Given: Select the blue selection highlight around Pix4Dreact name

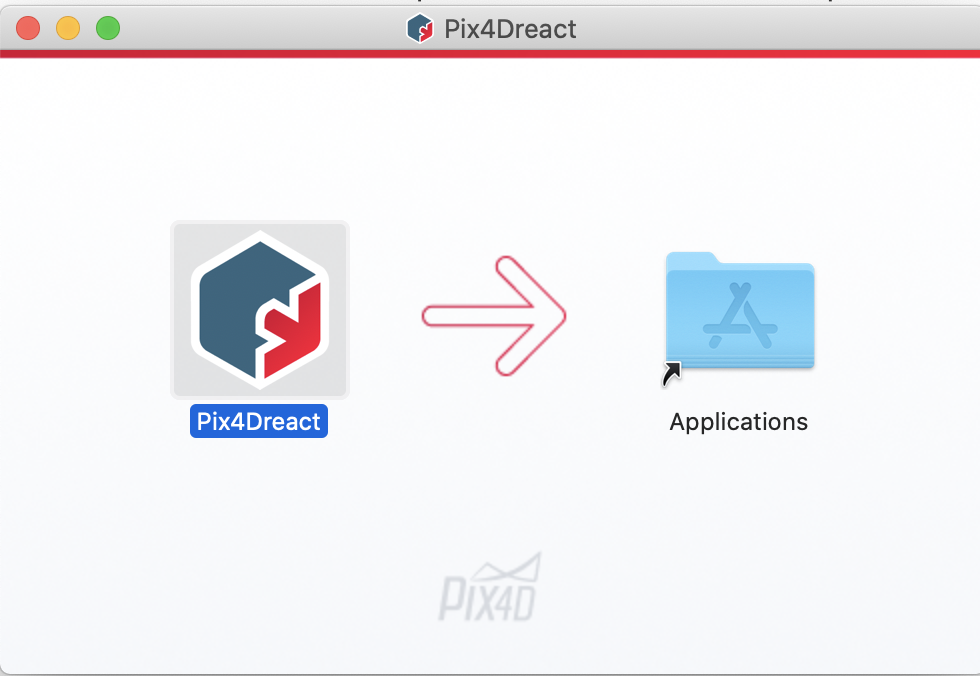Looking at the screenshot, I should pyautogui.click(x=258, y=421).
